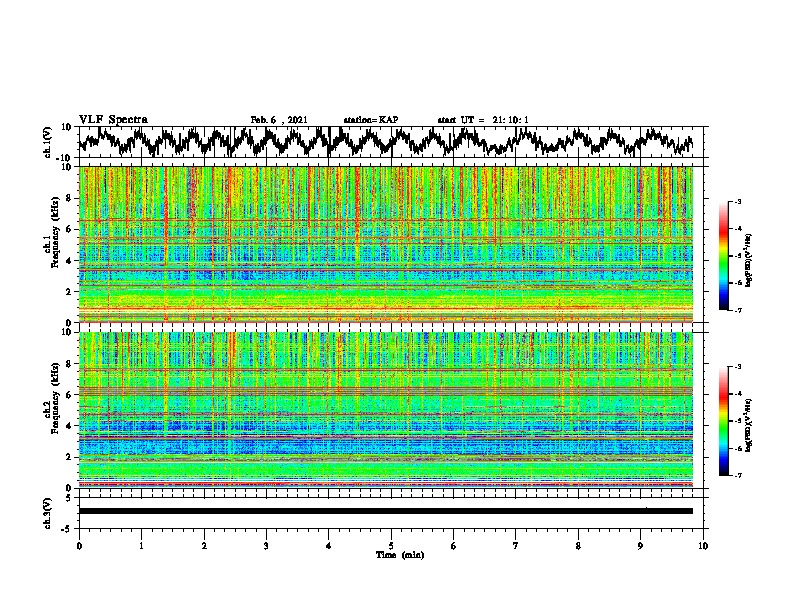
Task: Click time axis tick label "8"
Action: 578,546
